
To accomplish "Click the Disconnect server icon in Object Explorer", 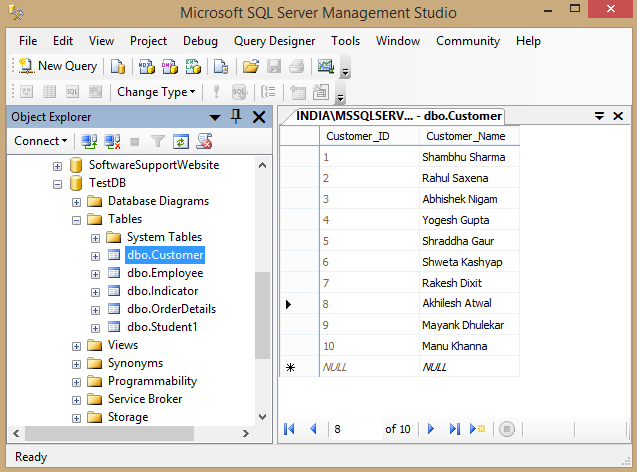I will tap(112, 141).
